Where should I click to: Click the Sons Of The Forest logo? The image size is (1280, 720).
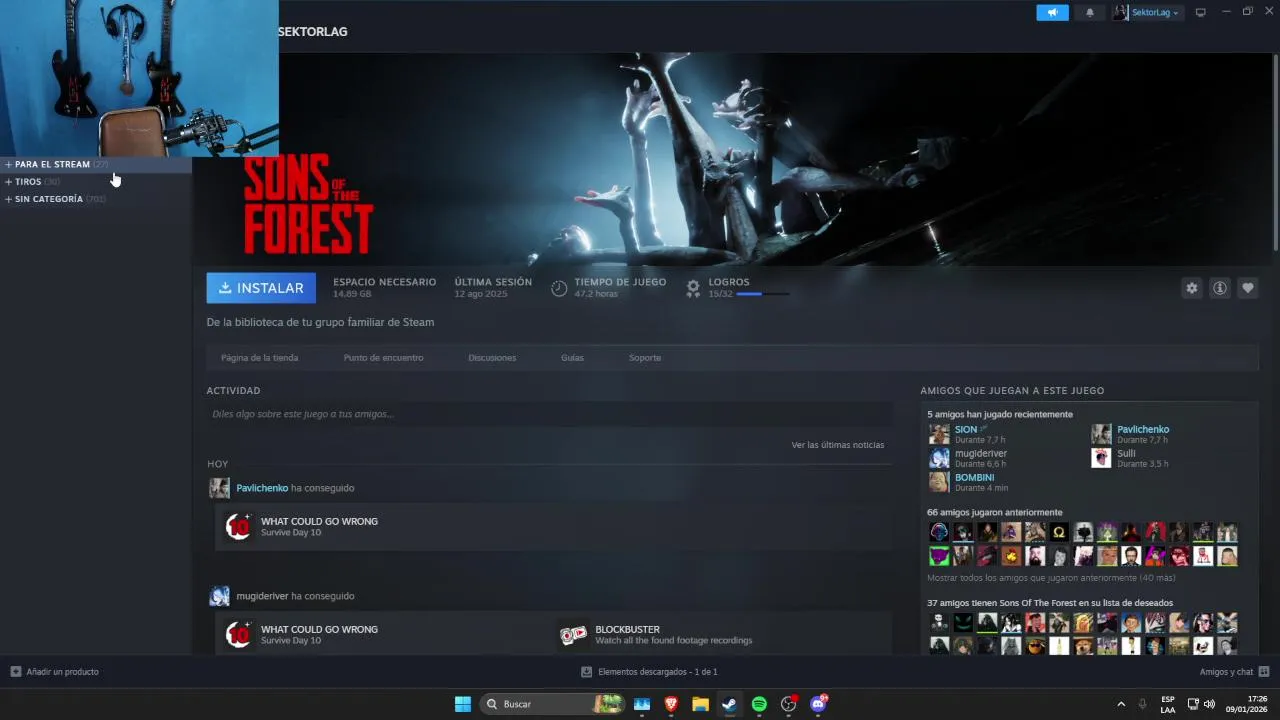click(x=308, y=205)
